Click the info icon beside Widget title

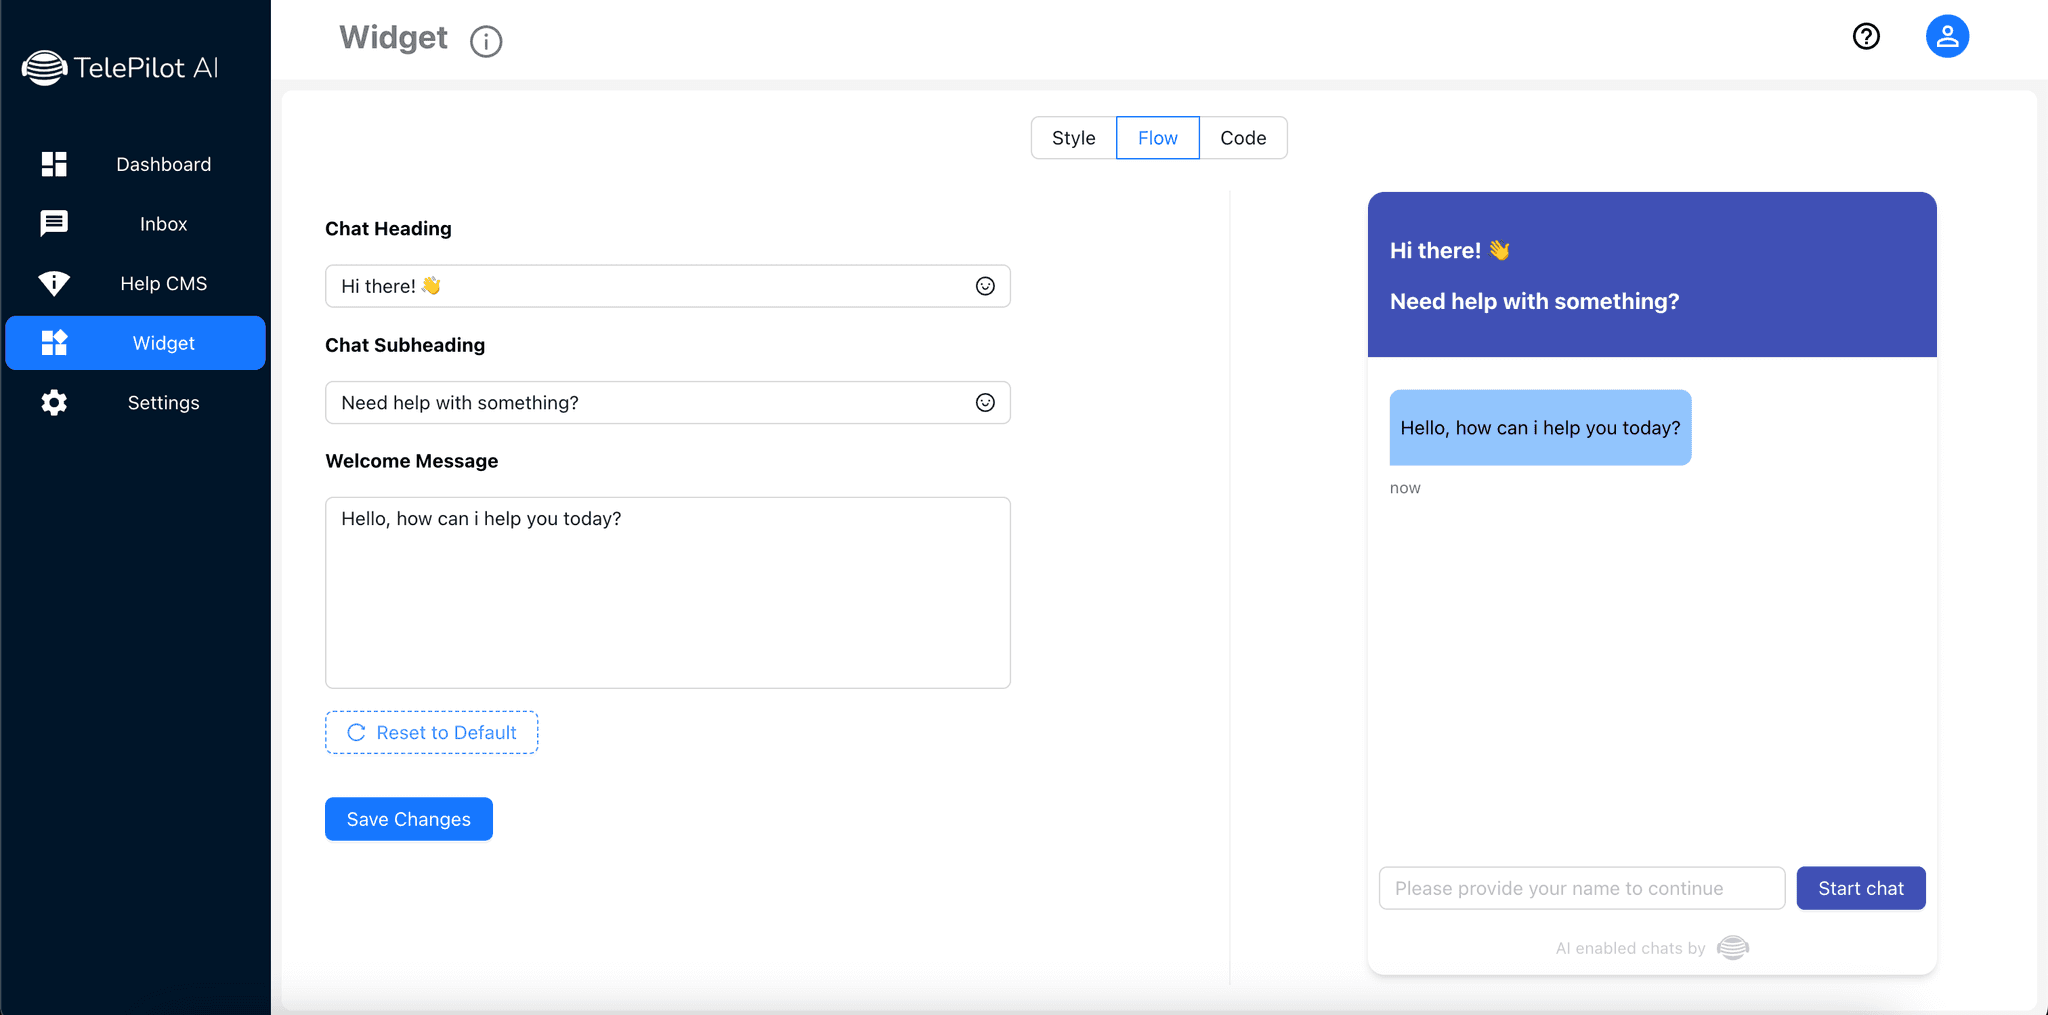point(486,41)
